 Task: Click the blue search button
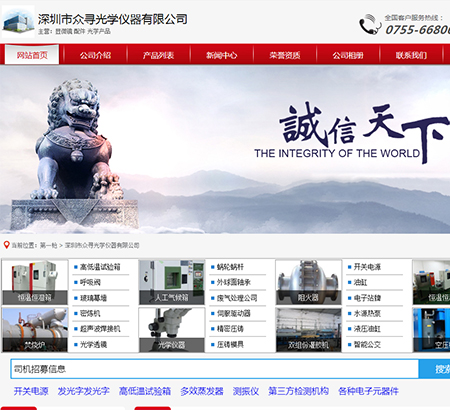pyautogui.click(x=434, y=369)
